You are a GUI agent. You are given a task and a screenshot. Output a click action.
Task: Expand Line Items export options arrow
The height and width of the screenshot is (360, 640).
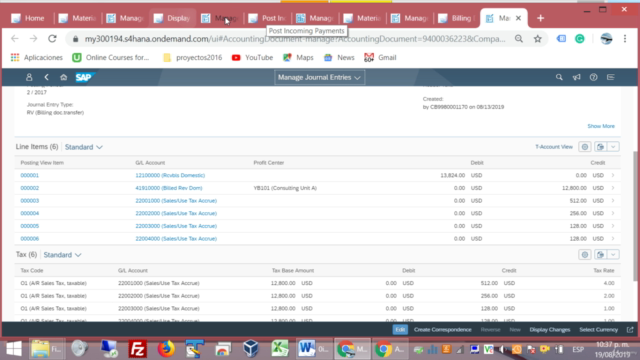(x=613, y=147)
